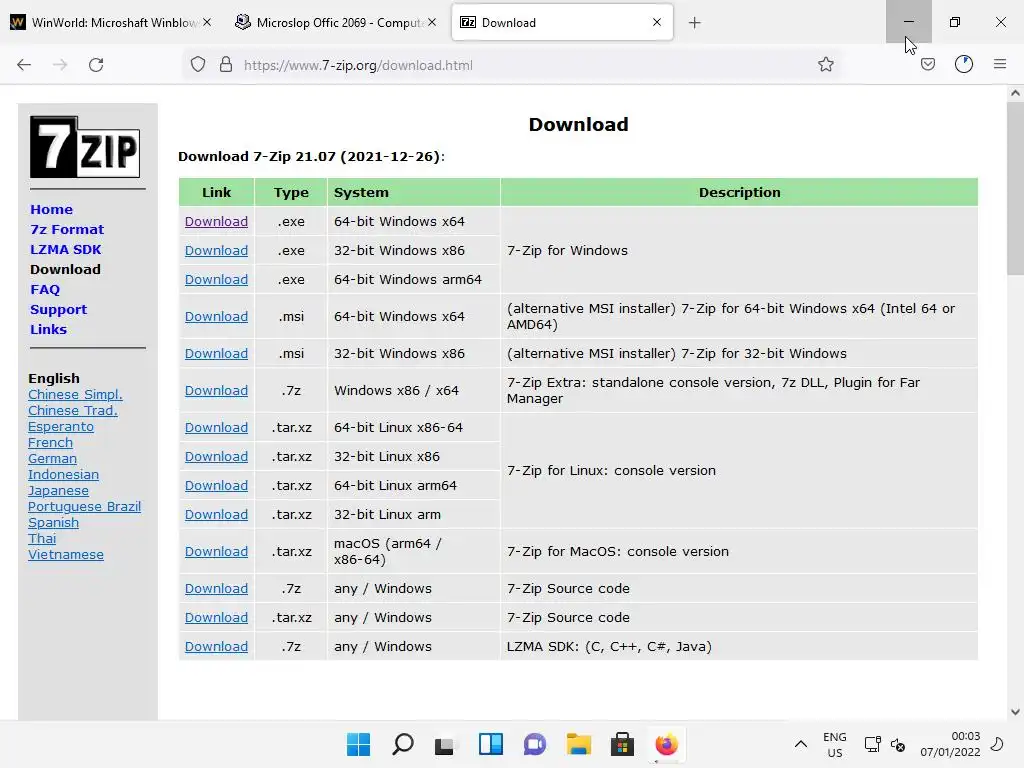Open the Support sidebar link
This screenshot has width=1024, height=768.
pos(59,310)
